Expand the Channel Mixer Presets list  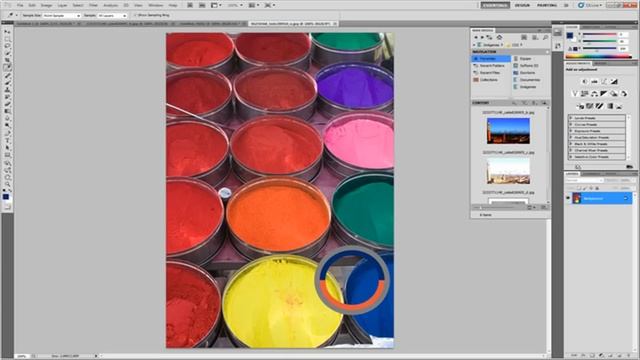(x=571, y=150)
